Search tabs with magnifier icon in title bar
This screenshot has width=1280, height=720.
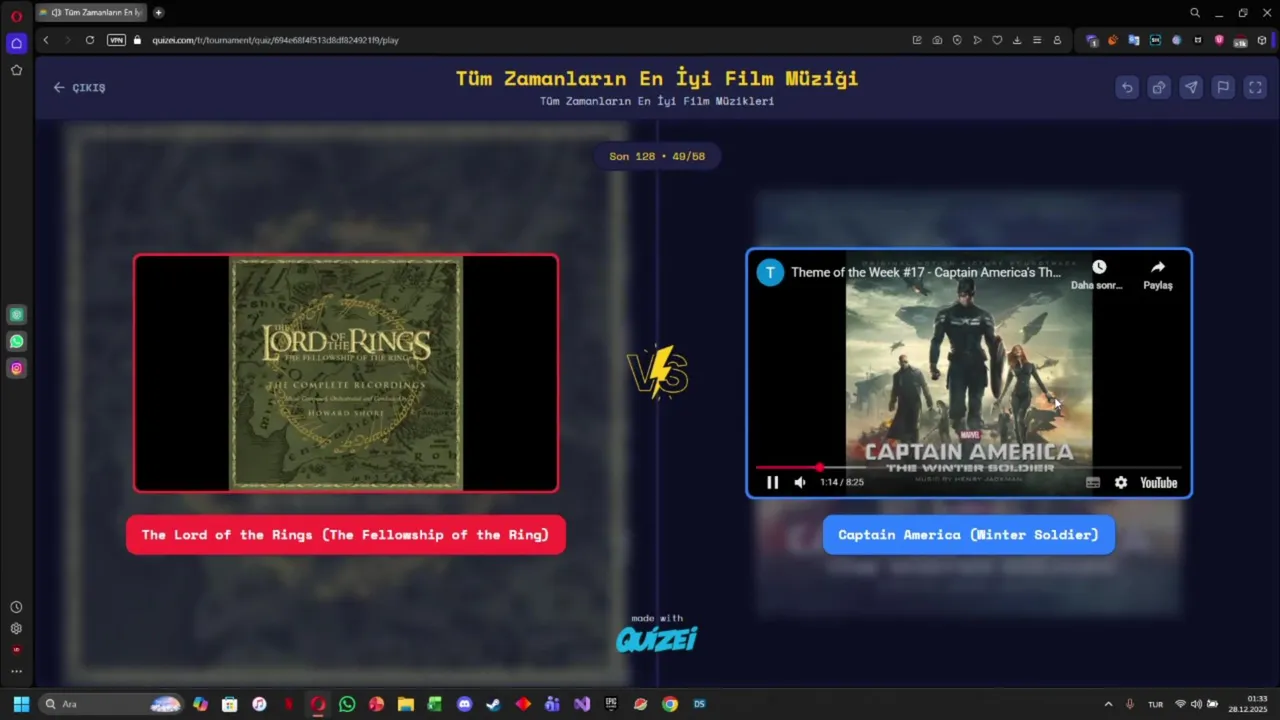1195,13
